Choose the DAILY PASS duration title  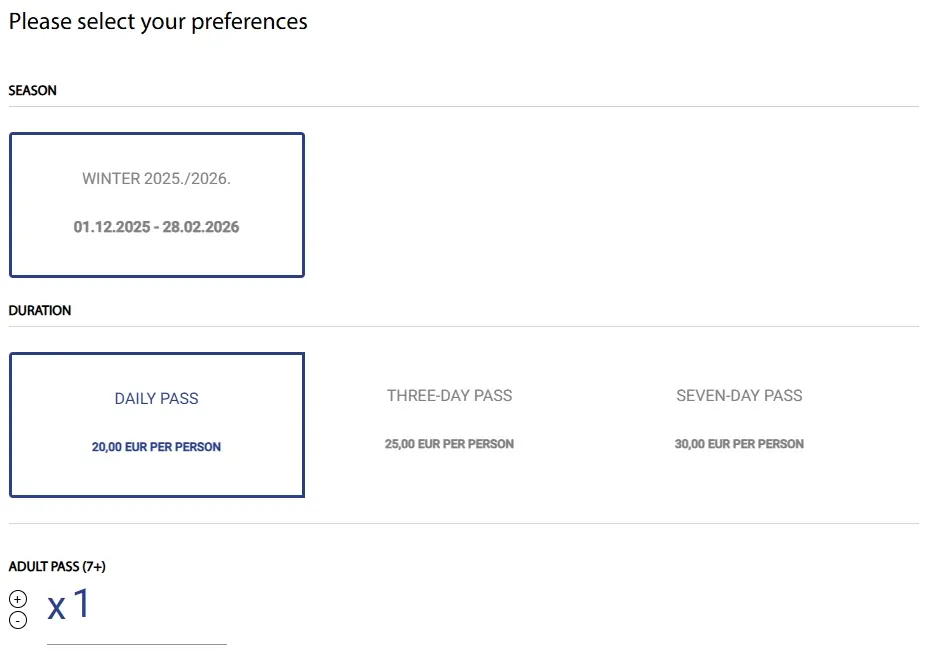pos(156,398)
